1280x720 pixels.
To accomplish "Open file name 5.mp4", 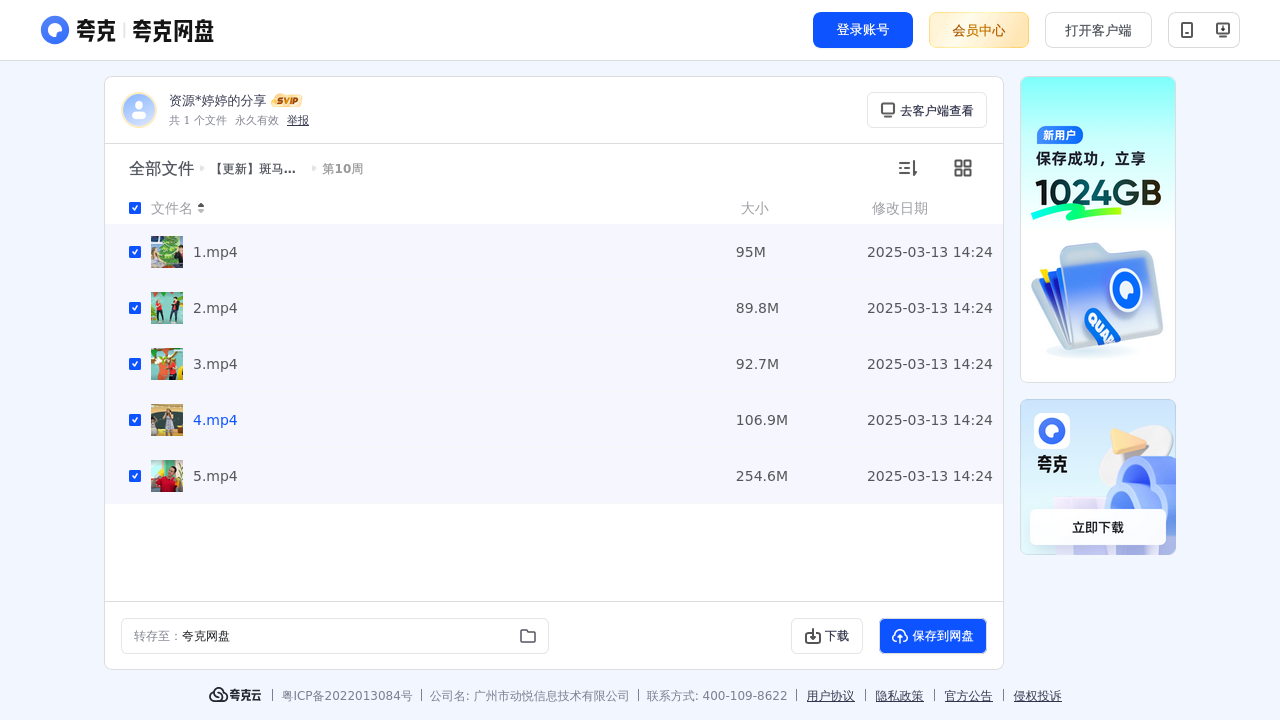I will point(215,476).
